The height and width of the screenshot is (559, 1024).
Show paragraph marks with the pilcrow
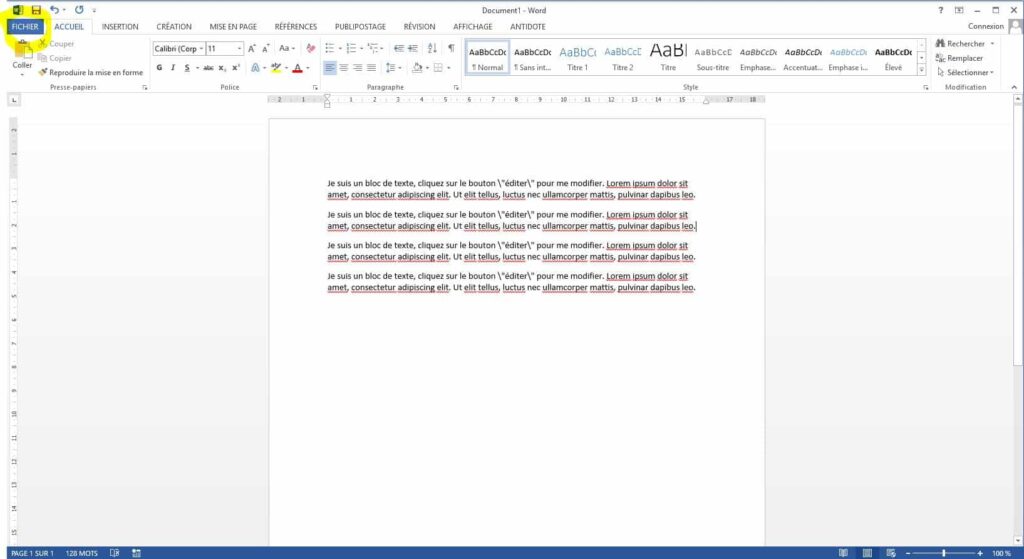click(451, 48)
